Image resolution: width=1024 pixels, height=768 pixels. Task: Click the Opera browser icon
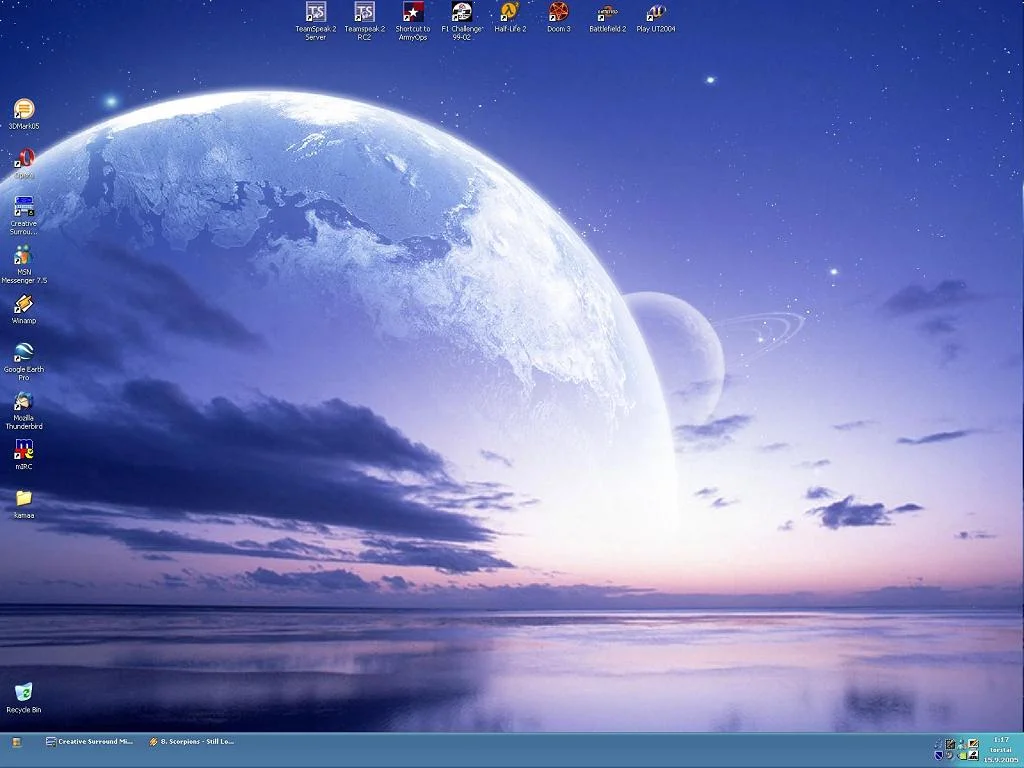[x=24, y=159]
